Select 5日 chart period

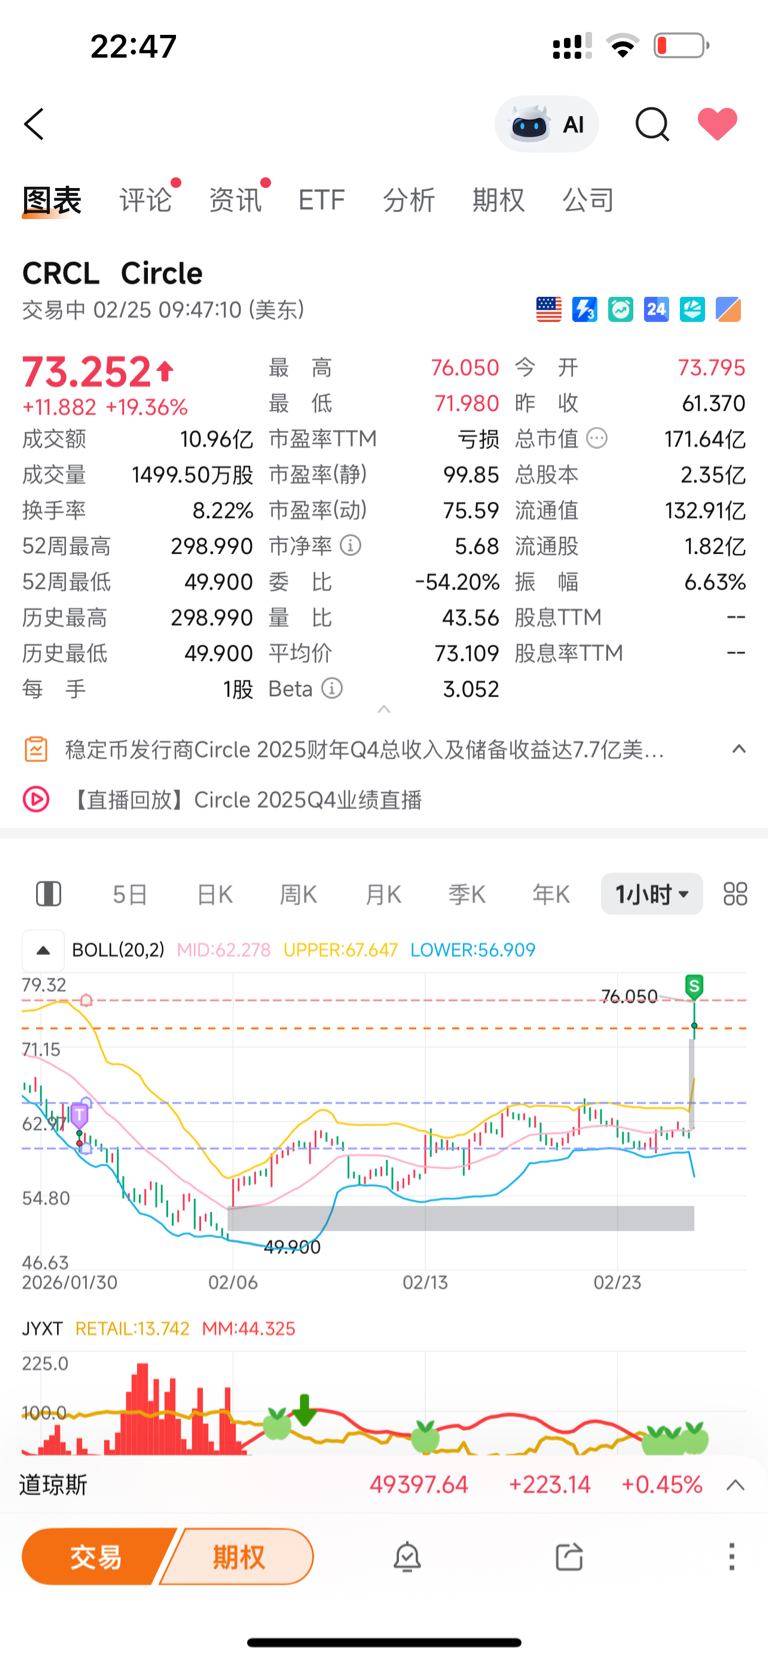(x=130, y=894)
